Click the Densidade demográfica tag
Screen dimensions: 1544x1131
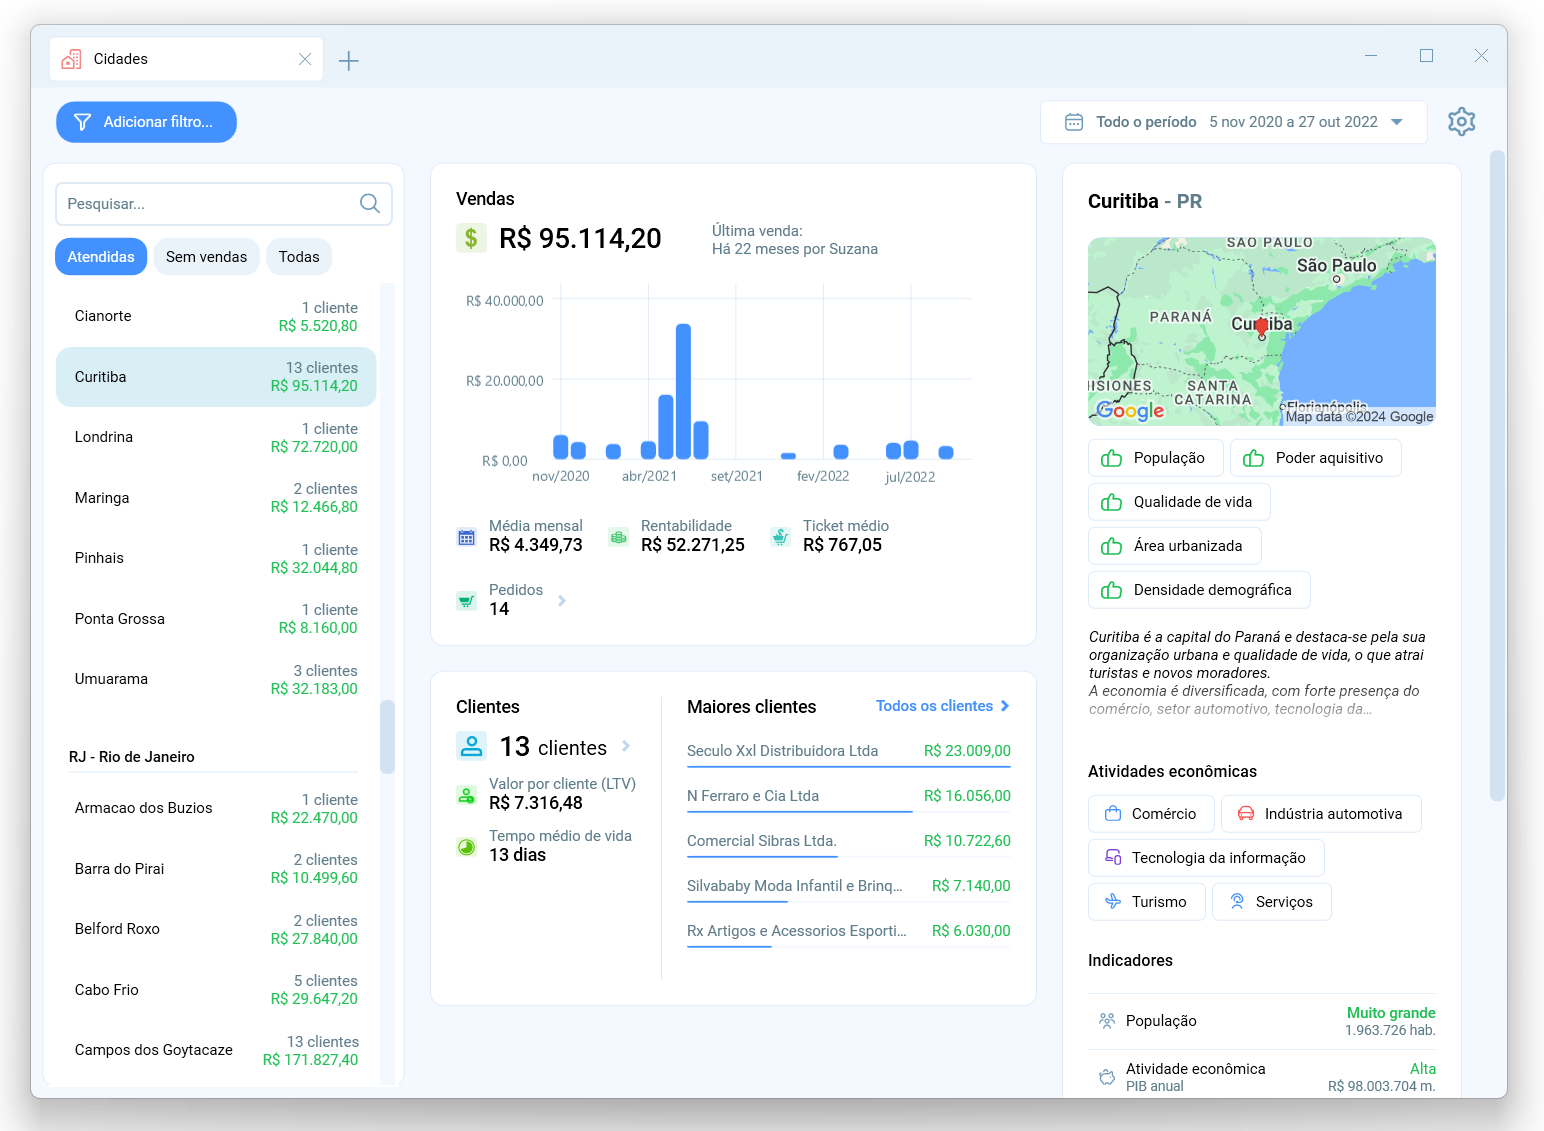1199,590
